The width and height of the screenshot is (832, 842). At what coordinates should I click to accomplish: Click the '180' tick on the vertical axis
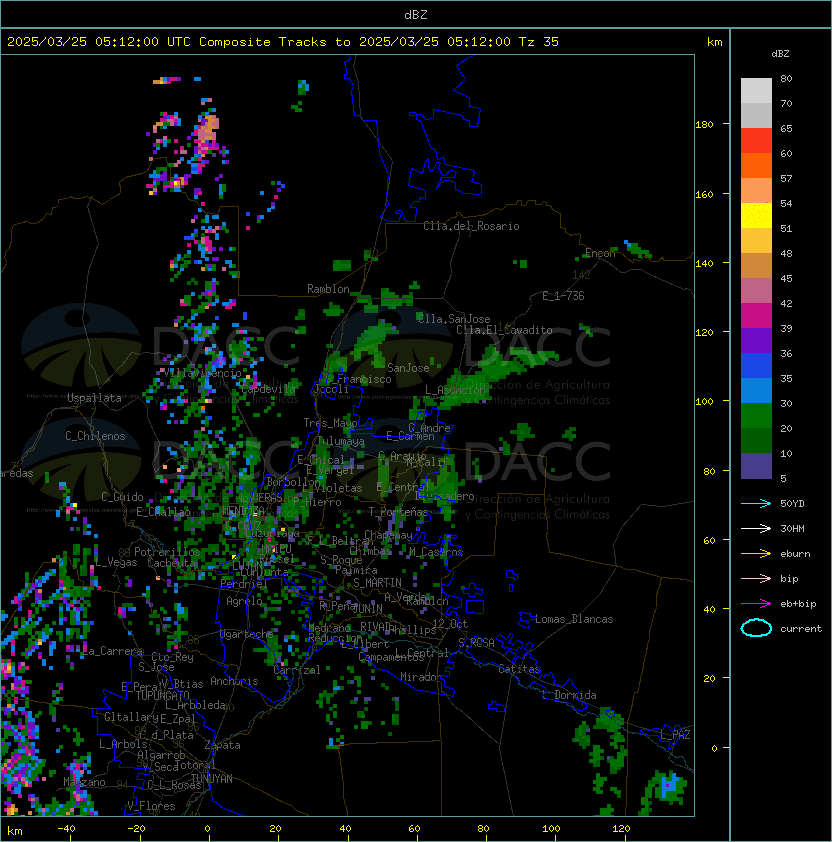[x=704, y=125]
